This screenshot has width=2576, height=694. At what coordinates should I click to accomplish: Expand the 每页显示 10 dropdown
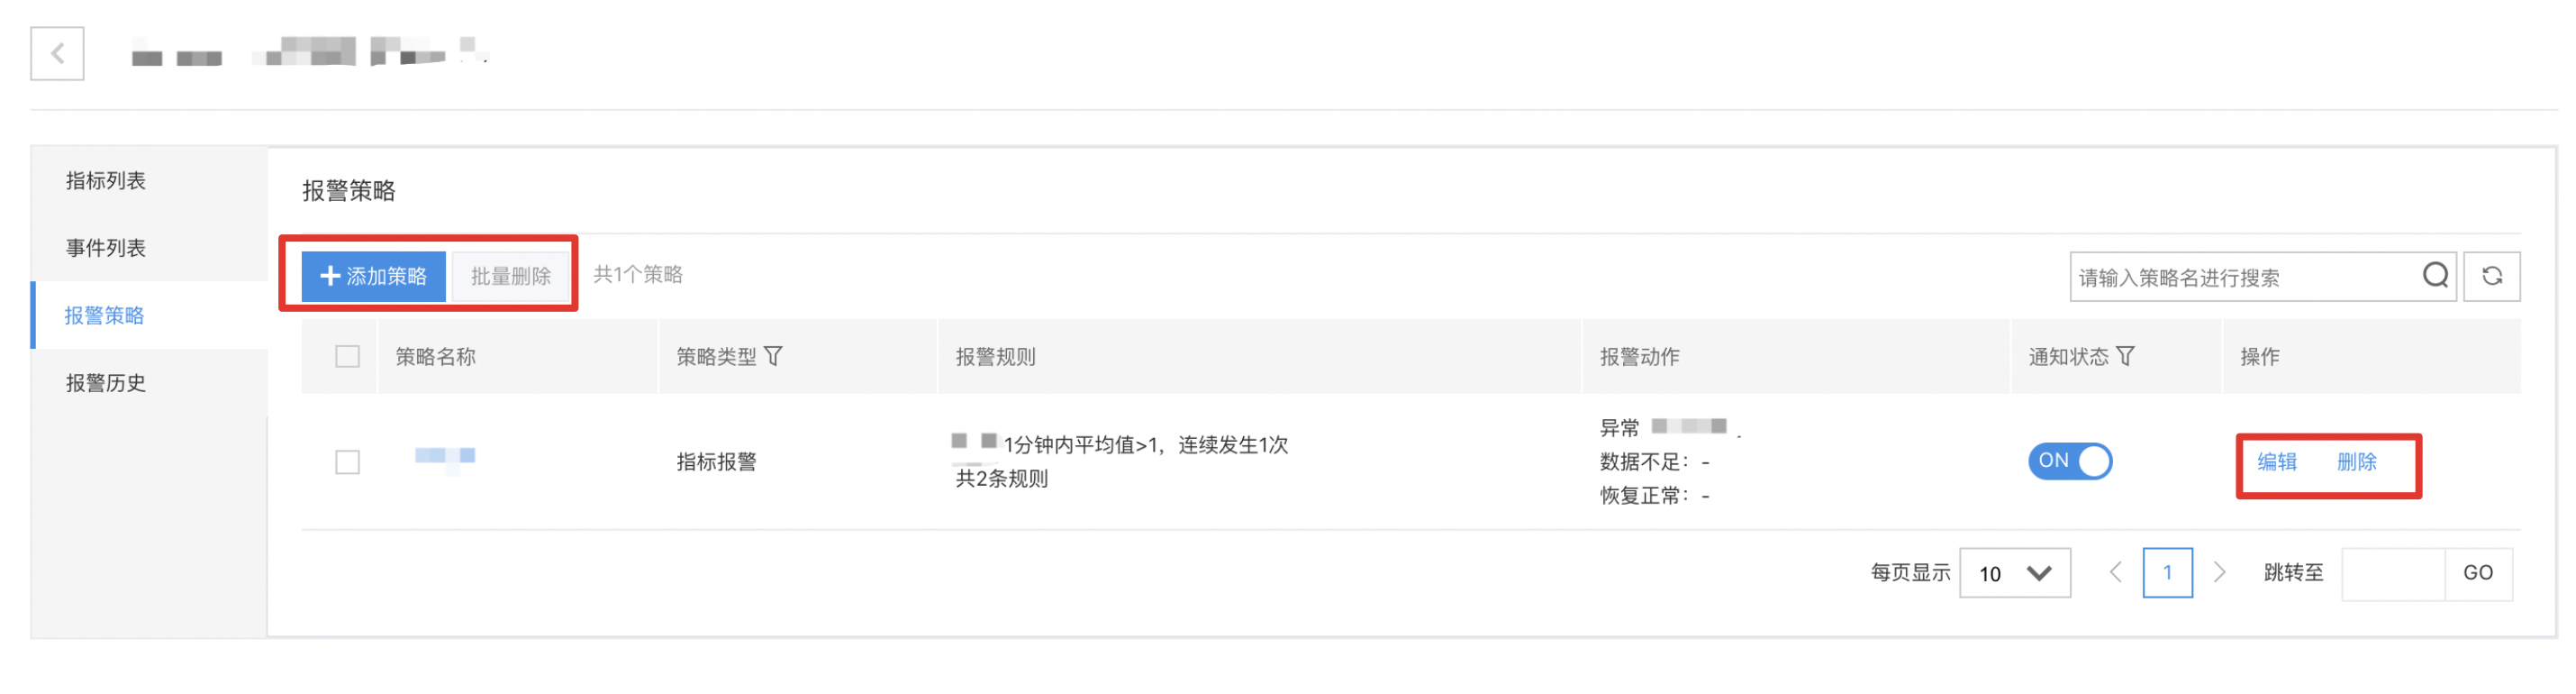(2014, 573)
